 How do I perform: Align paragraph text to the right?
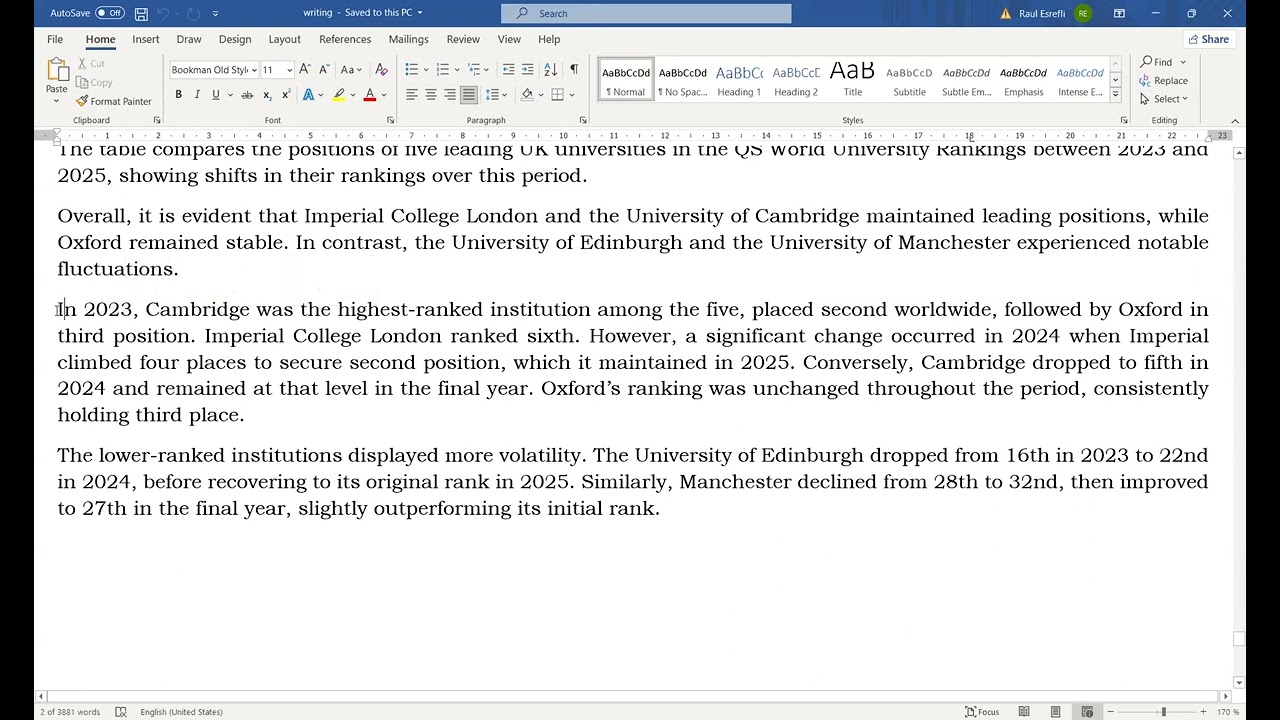tap(450, 95)
